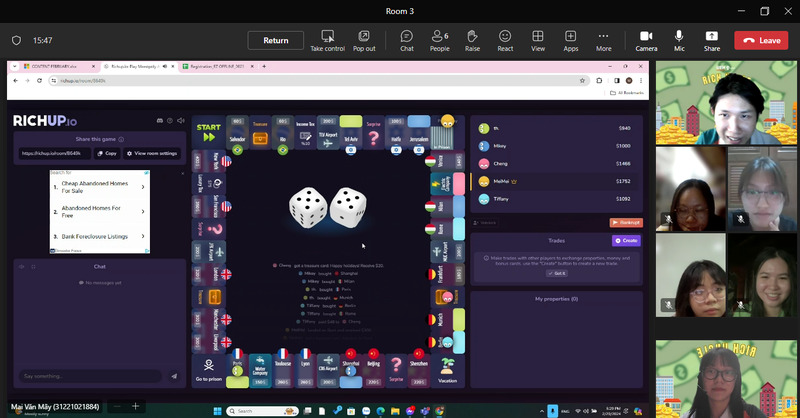Open Windows Start menu

tap(217, 411)
